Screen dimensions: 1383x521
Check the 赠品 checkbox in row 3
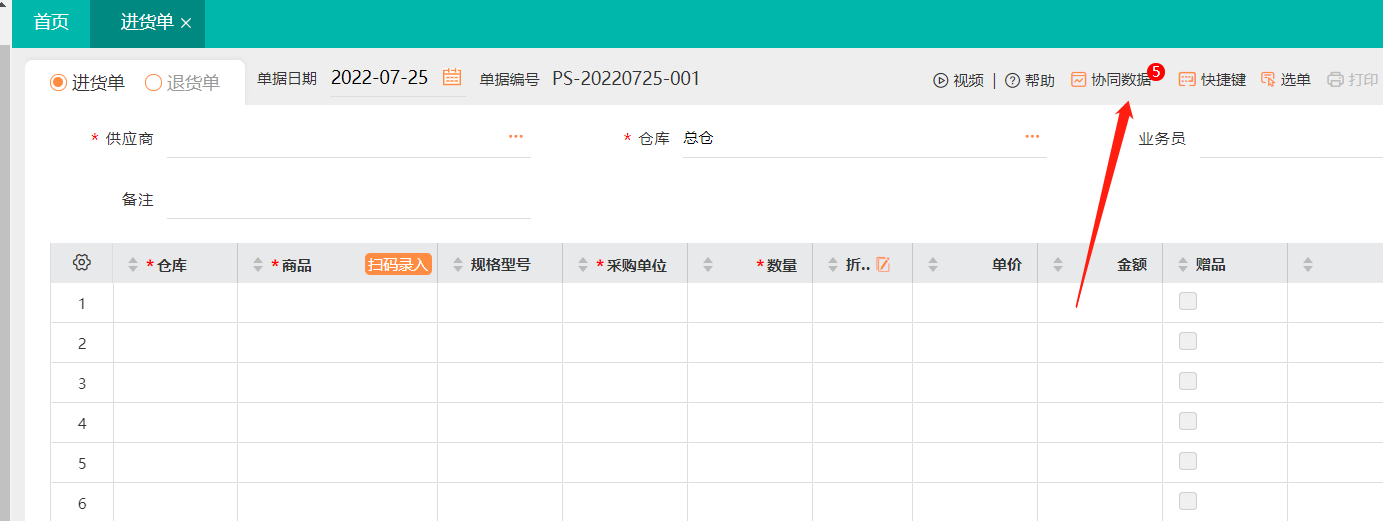[1188, 381]
